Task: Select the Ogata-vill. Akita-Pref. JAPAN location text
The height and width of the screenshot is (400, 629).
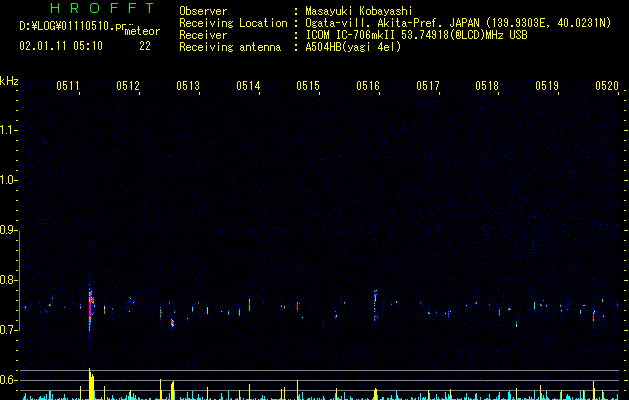Action: [x=458, y=23]
